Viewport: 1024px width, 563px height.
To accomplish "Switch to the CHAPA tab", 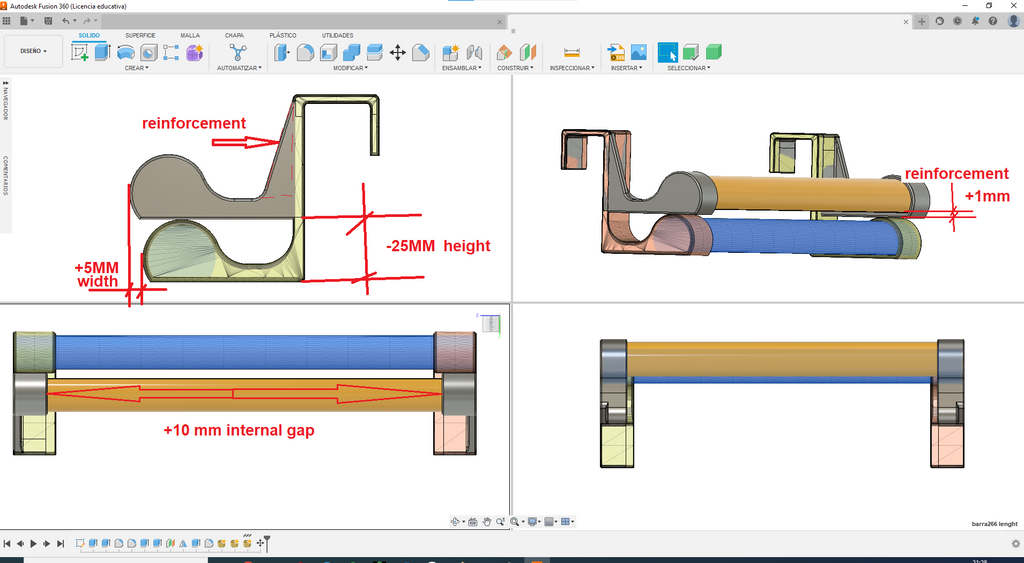I will pos(234,35).
